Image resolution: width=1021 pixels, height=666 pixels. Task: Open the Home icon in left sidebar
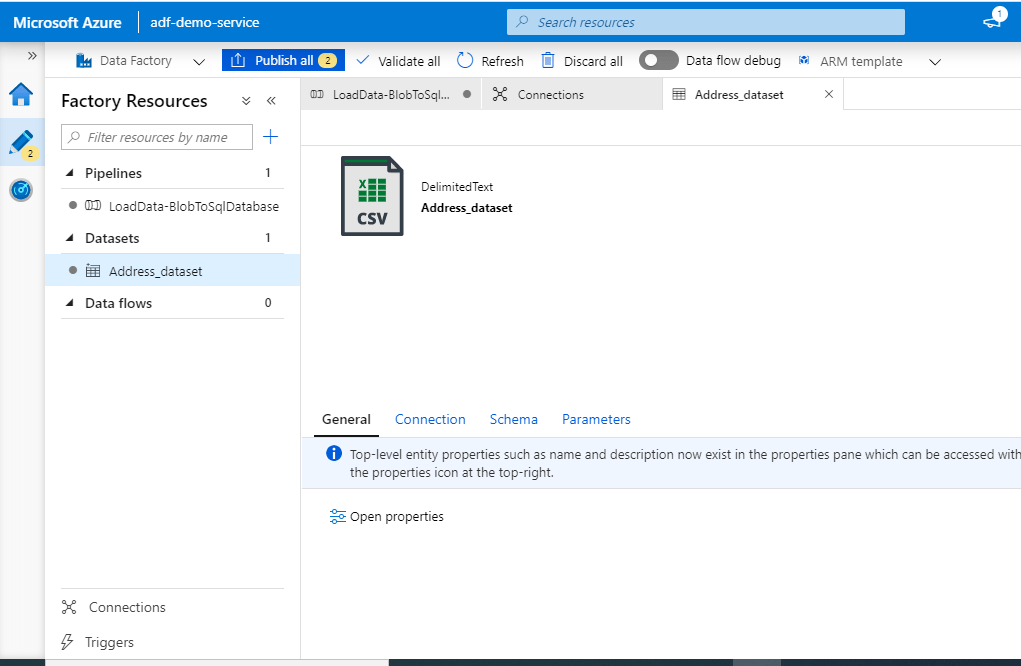[21, 94]
